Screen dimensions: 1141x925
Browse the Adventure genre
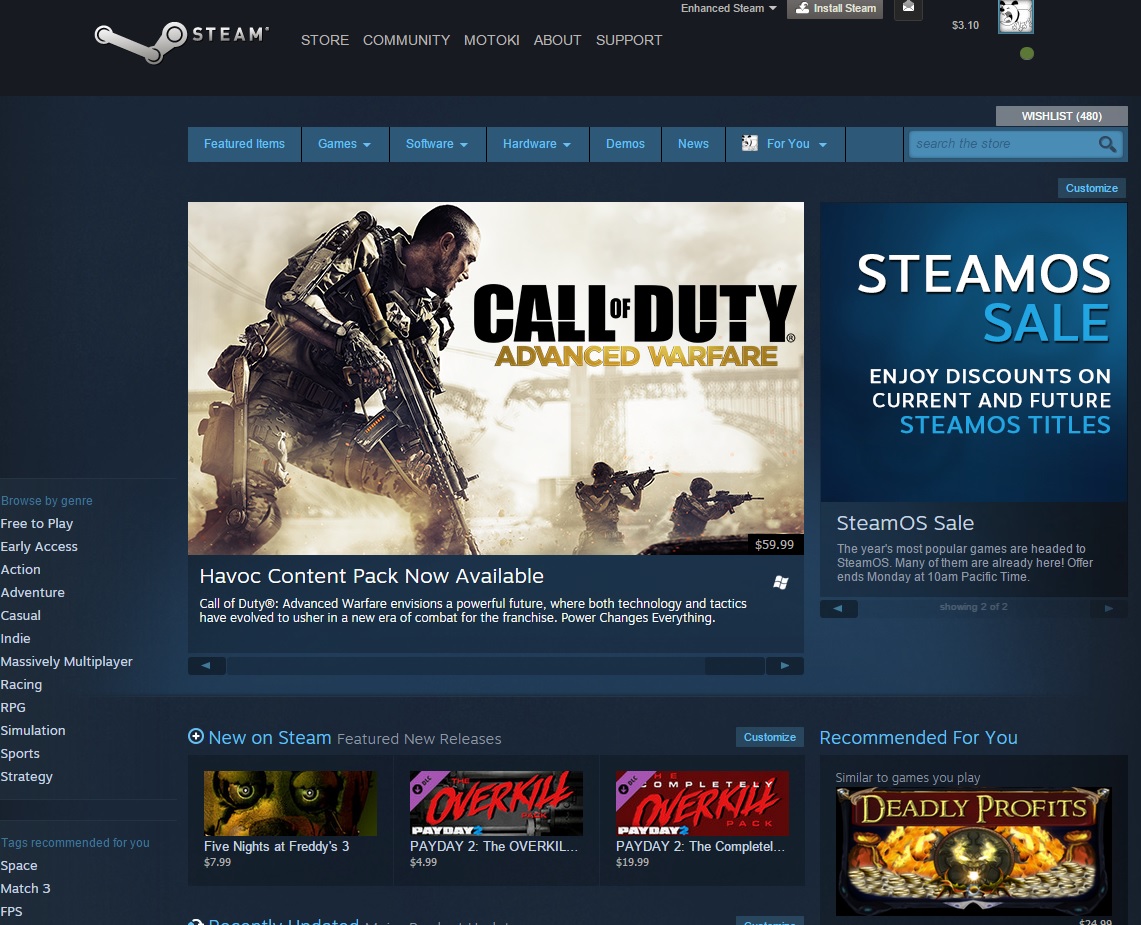tap(33, 592)
